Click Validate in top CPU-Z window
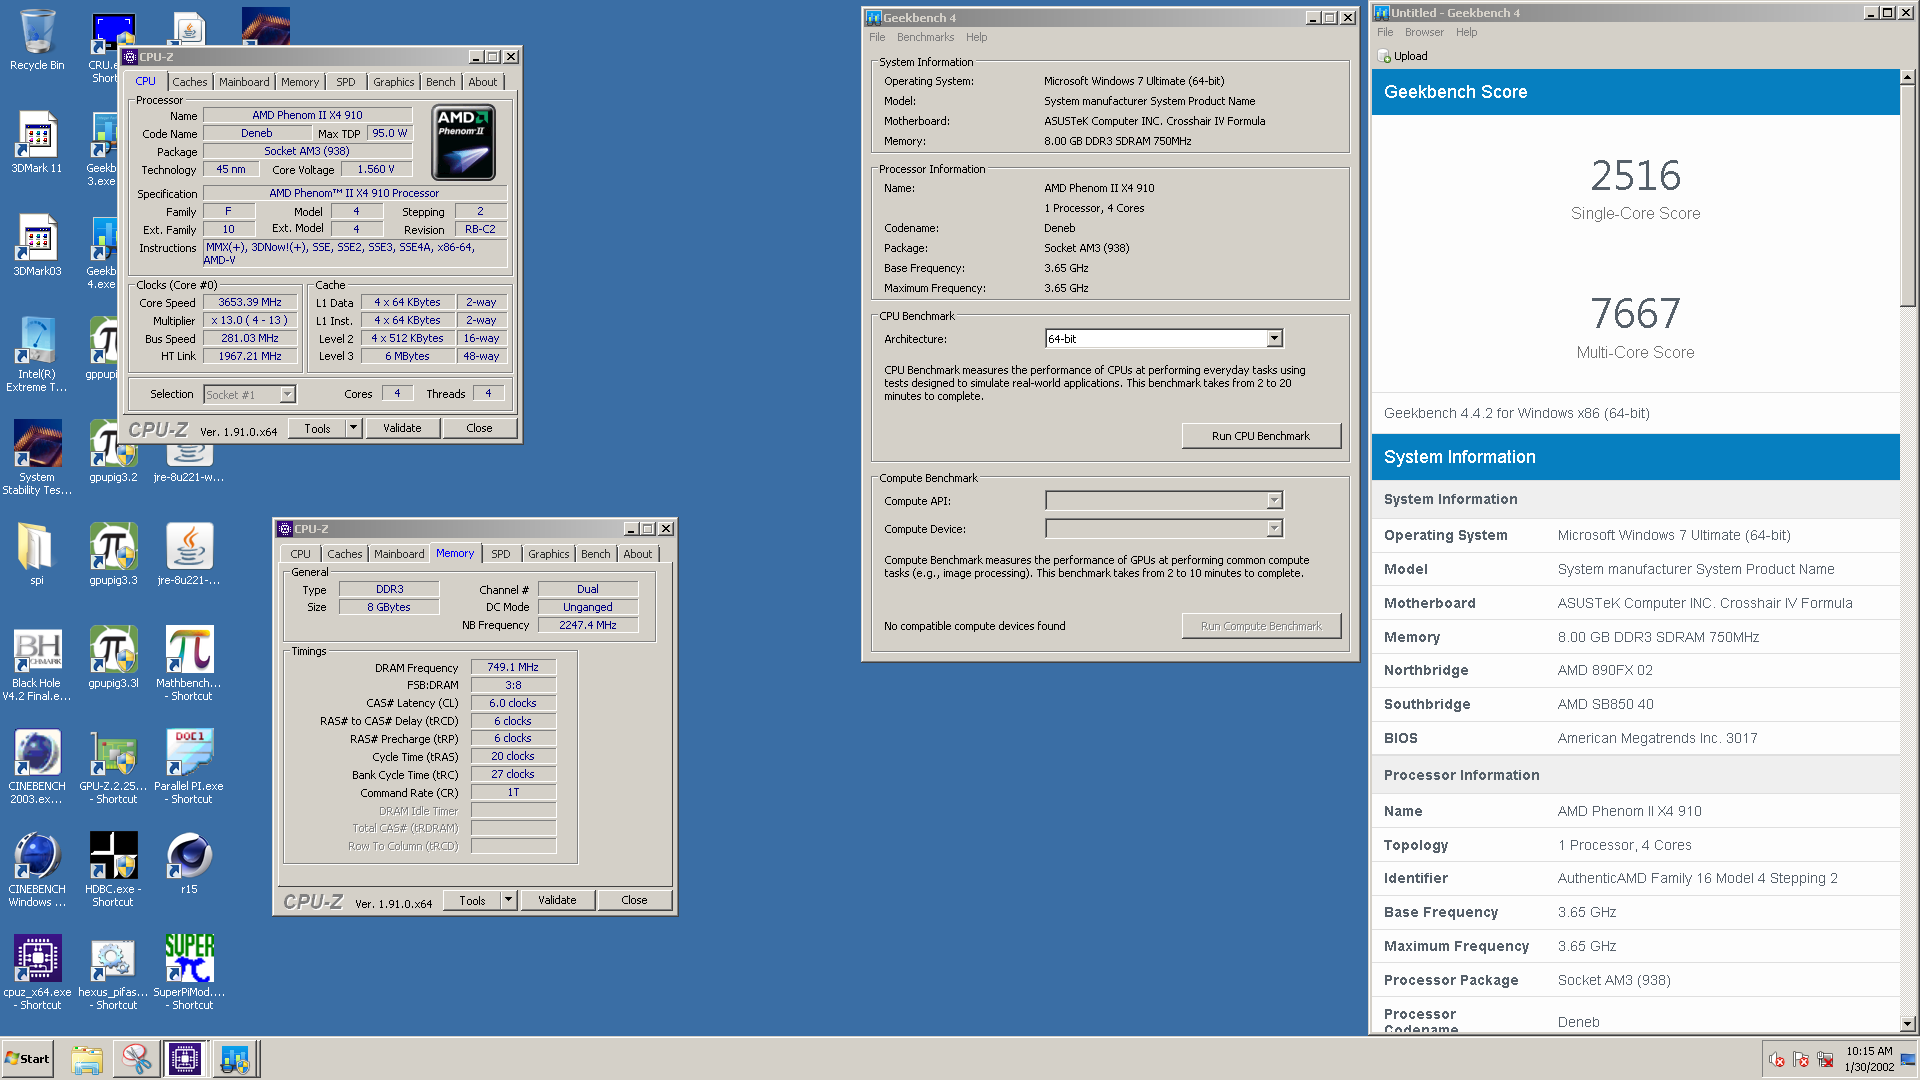This screenshot has width=1920, height=1080. 402,428
